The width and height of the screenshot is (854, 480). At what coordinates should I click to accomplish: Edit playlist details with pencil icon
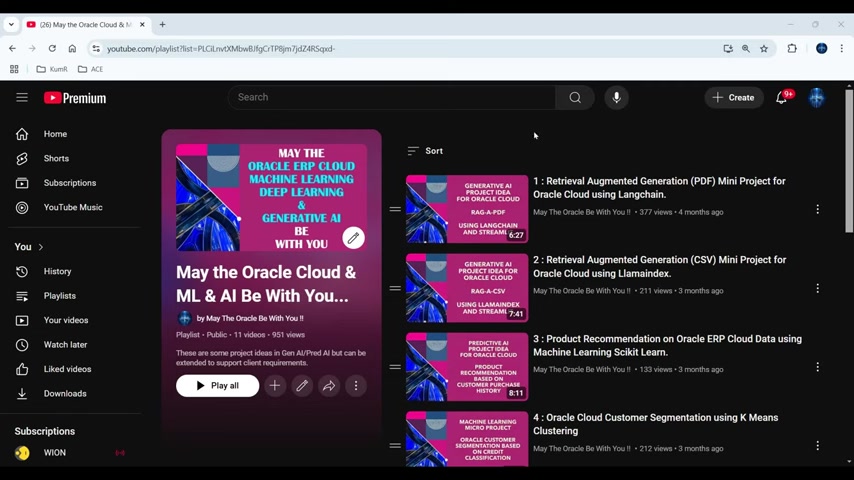(302, 386)
